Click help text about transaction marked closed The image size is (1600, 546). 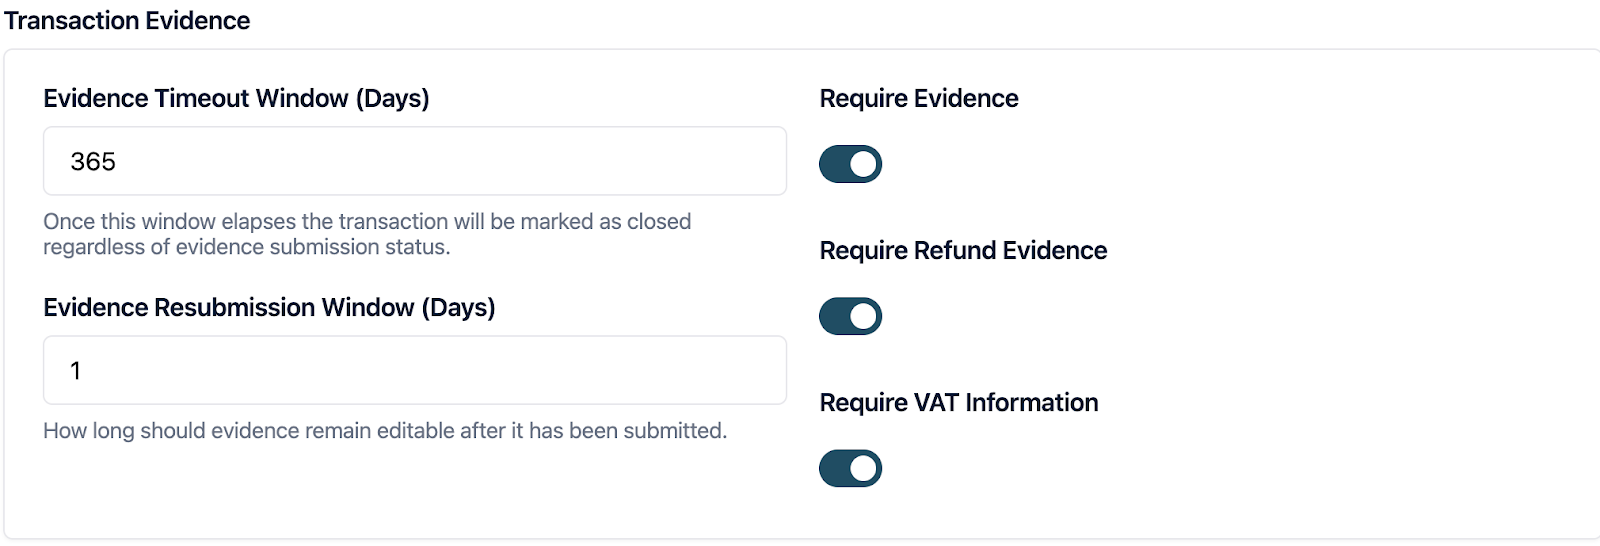pyautogui.click(x=367, y=221)
